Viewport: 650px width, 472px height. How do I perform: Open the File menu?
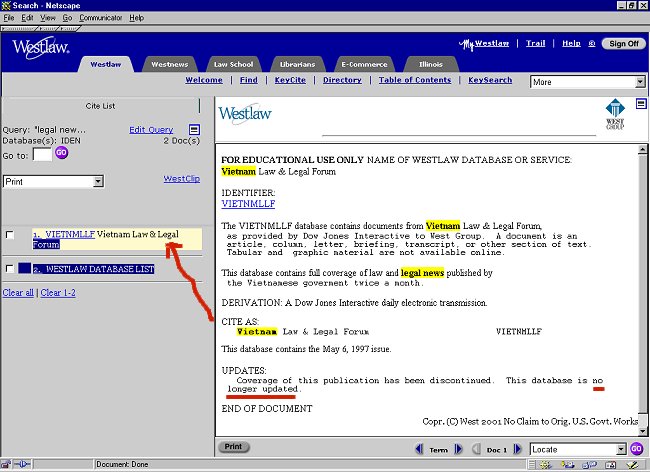[x=9, y=18]
